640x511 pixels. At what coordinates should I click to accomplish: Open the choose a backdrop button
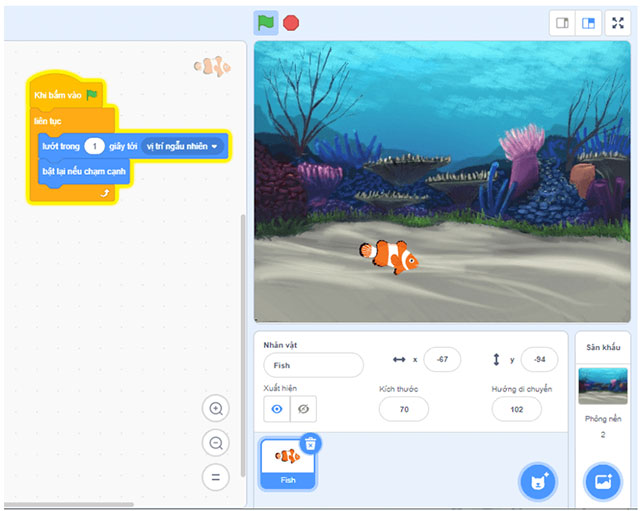(x=603, y=482)
